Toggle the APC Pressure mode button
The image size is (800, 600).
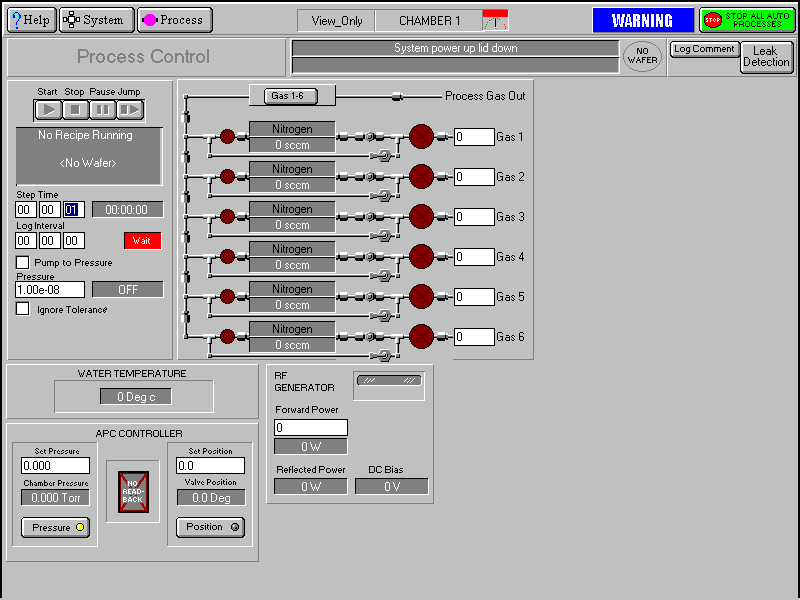tap(56, 527)
